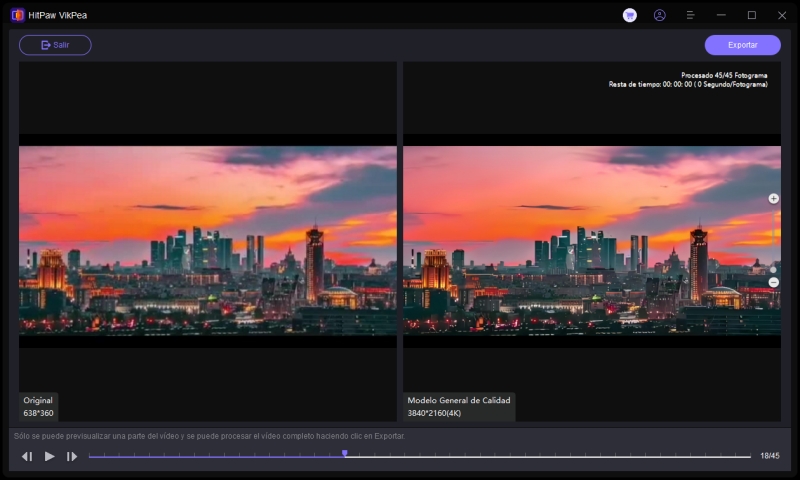Open the shopping cart icon
Screen dimensions: 800x480
pyautogui.click(x=629, y=15)
